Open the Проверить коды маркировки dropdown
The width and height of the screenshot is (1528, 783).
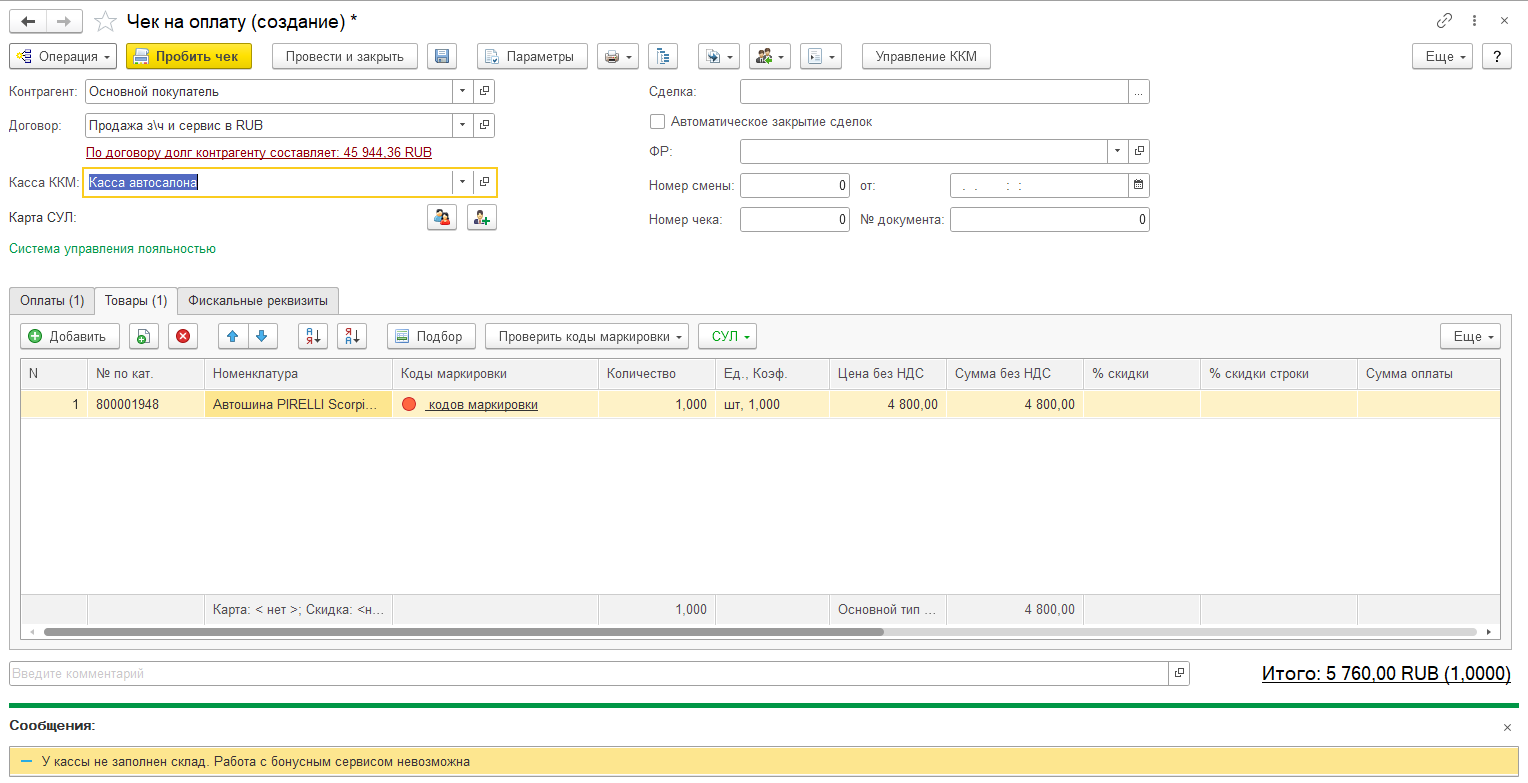[587, 337]
